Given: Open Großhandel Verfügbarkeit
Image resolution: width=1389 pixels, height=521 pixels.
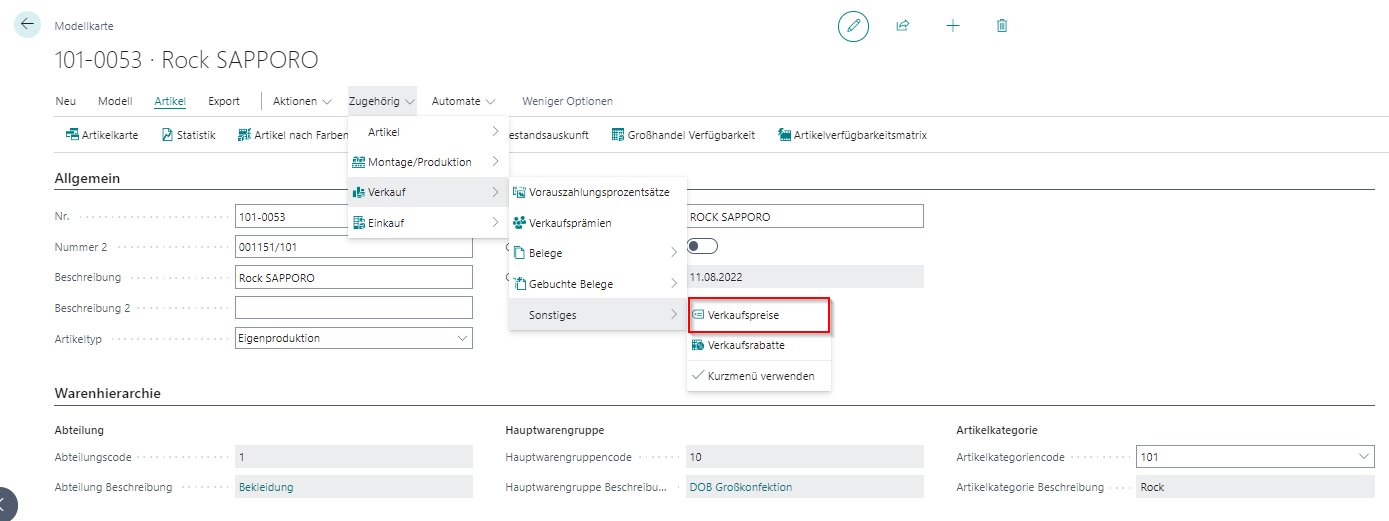Looking at the screenshot, I should point(683,135).
